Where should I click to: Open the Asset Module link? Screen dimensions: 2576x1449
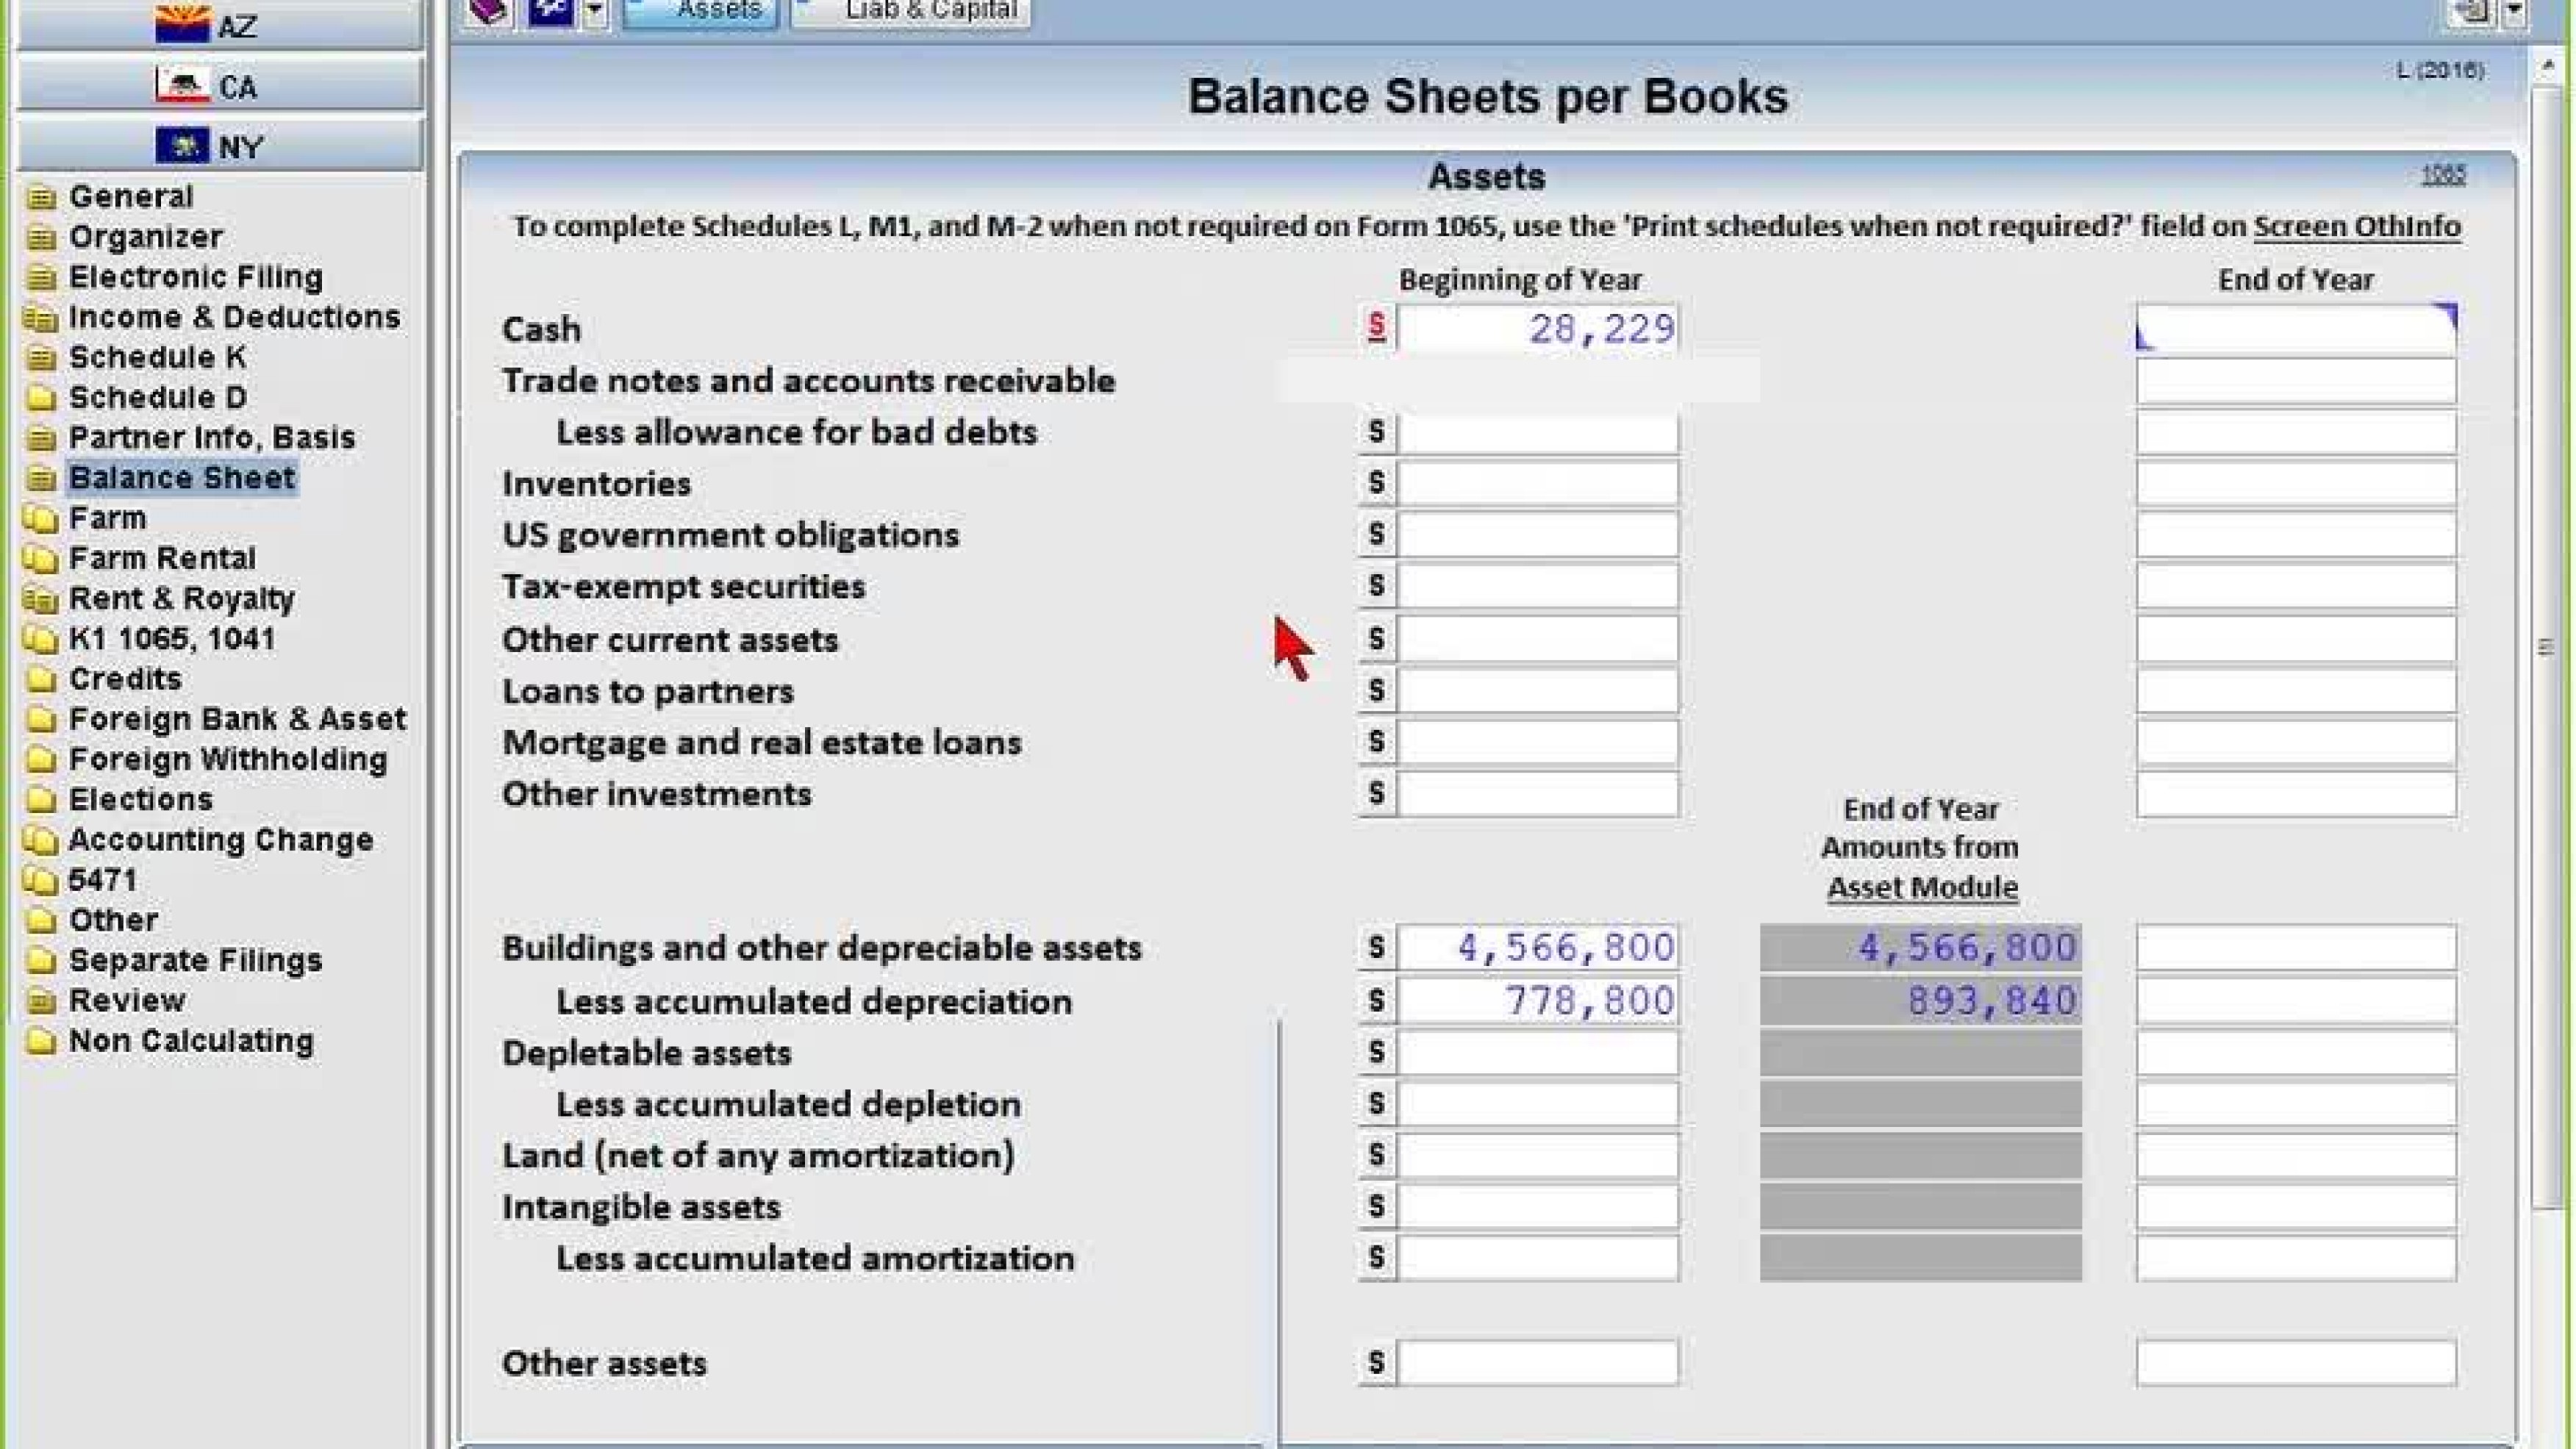point(1922,888)
